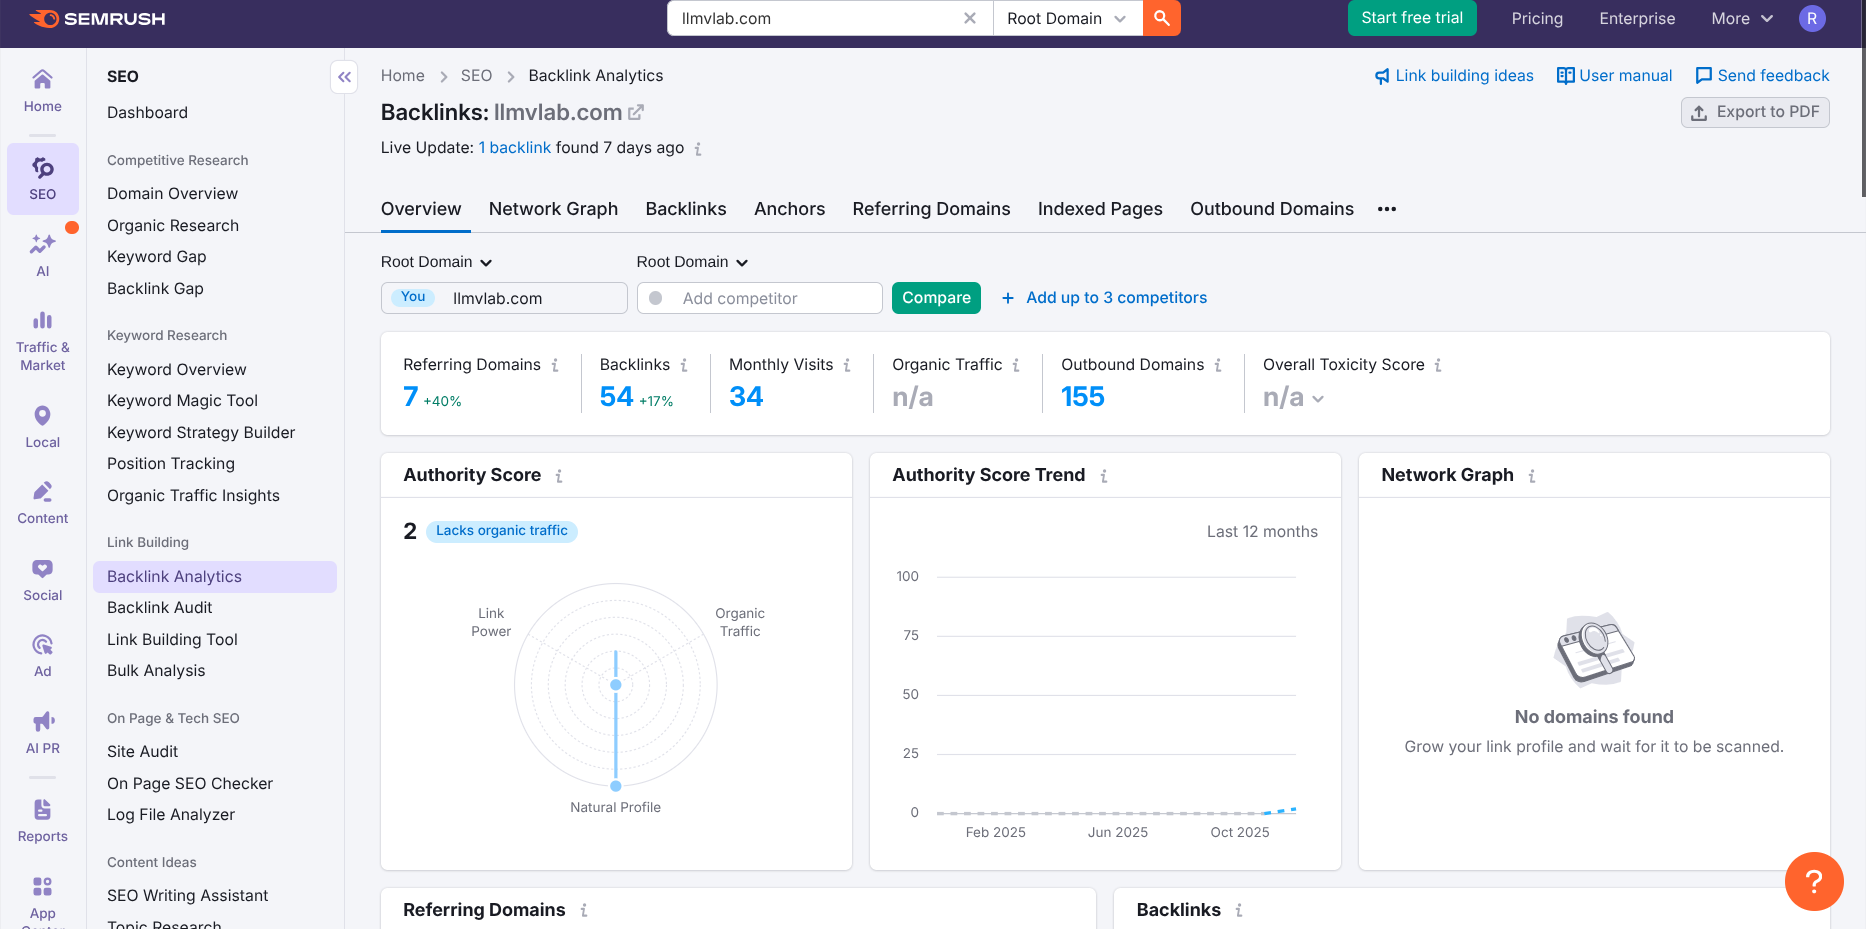The image size is (1866, 929).
Task: Click the Semrush logo
Action: (x=97, y=18)
